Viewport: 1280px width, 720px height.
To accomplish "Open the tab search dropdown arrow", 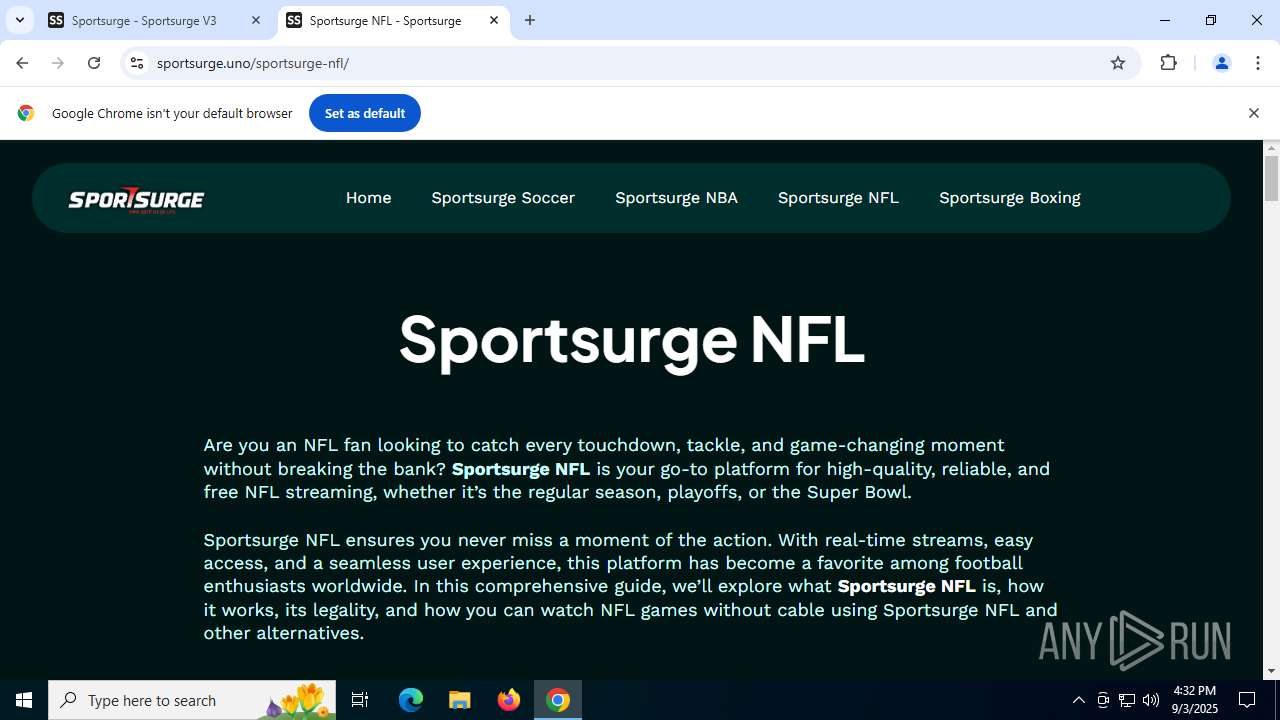I will [x=19, y=20].
